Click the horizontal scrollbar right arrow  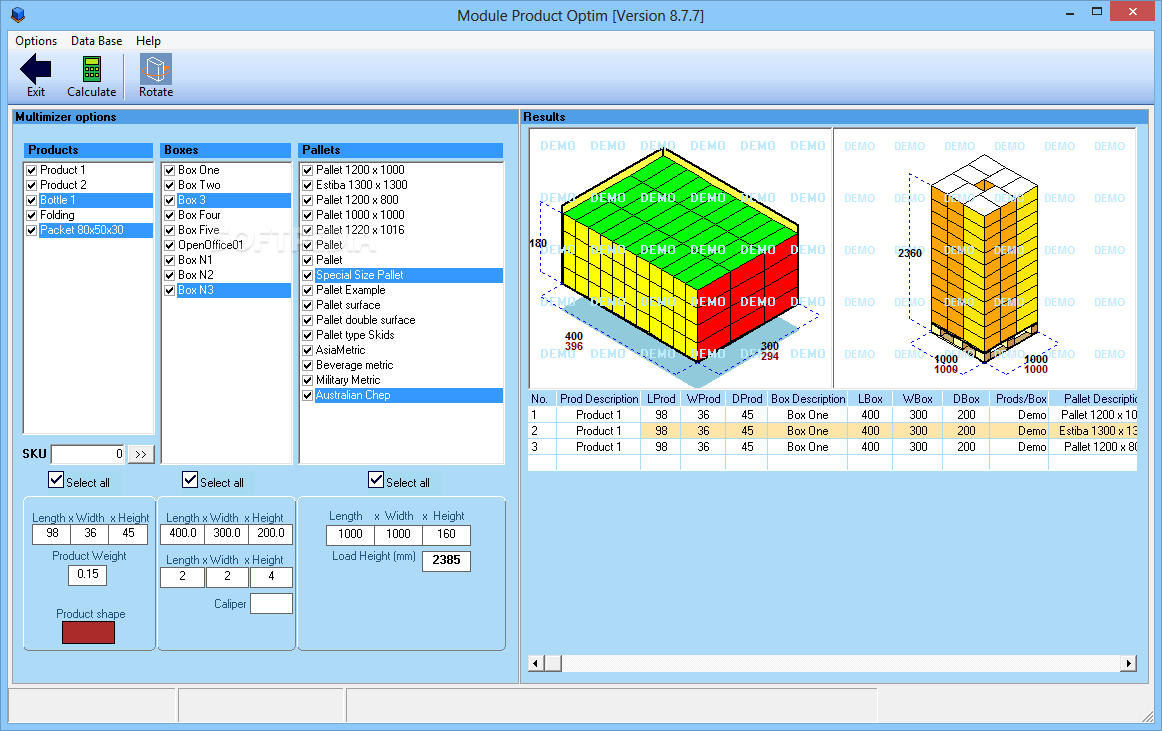(x=1129, y=663)
